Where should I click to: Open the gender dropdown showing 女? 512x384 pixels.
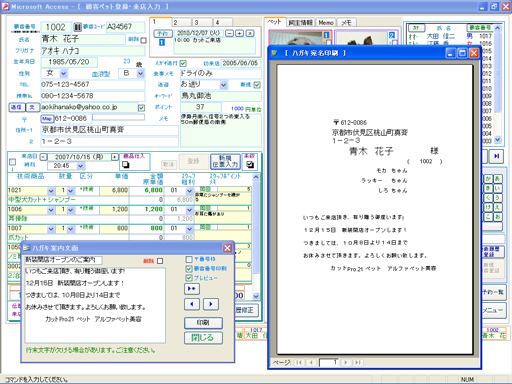(x=64, y=73)
